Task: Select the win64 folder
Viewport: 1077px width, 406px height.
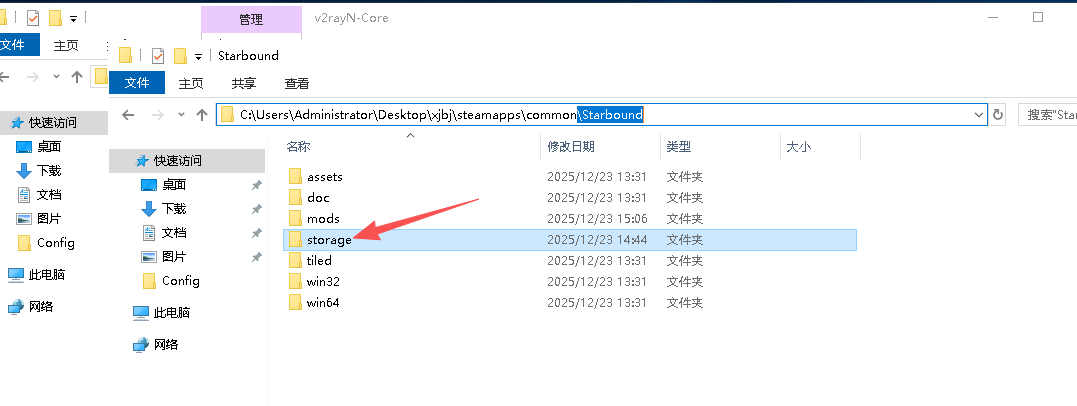Action: click(323, 303)
